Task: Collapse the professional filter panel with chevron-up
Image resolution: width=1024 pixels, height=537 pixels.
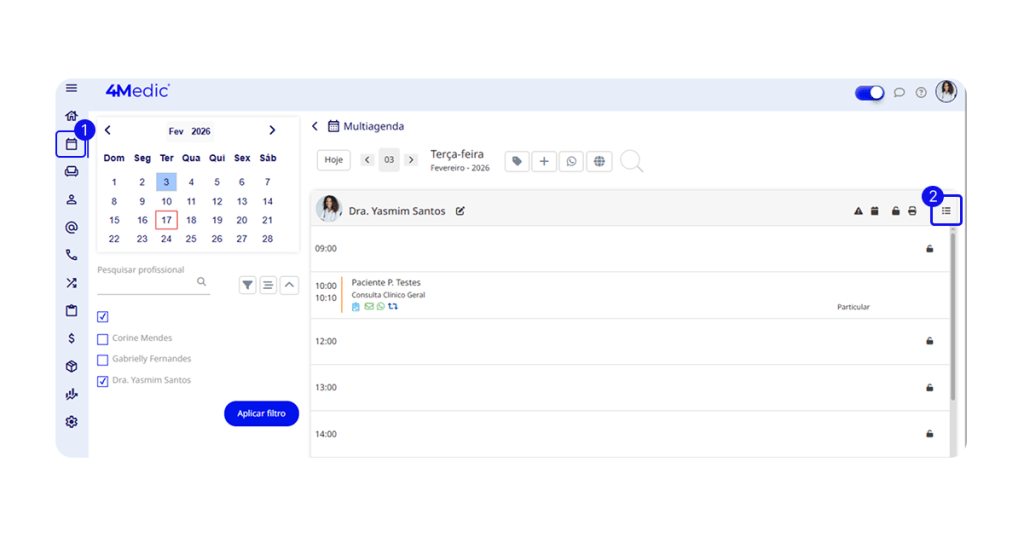Action: (289, 285)
